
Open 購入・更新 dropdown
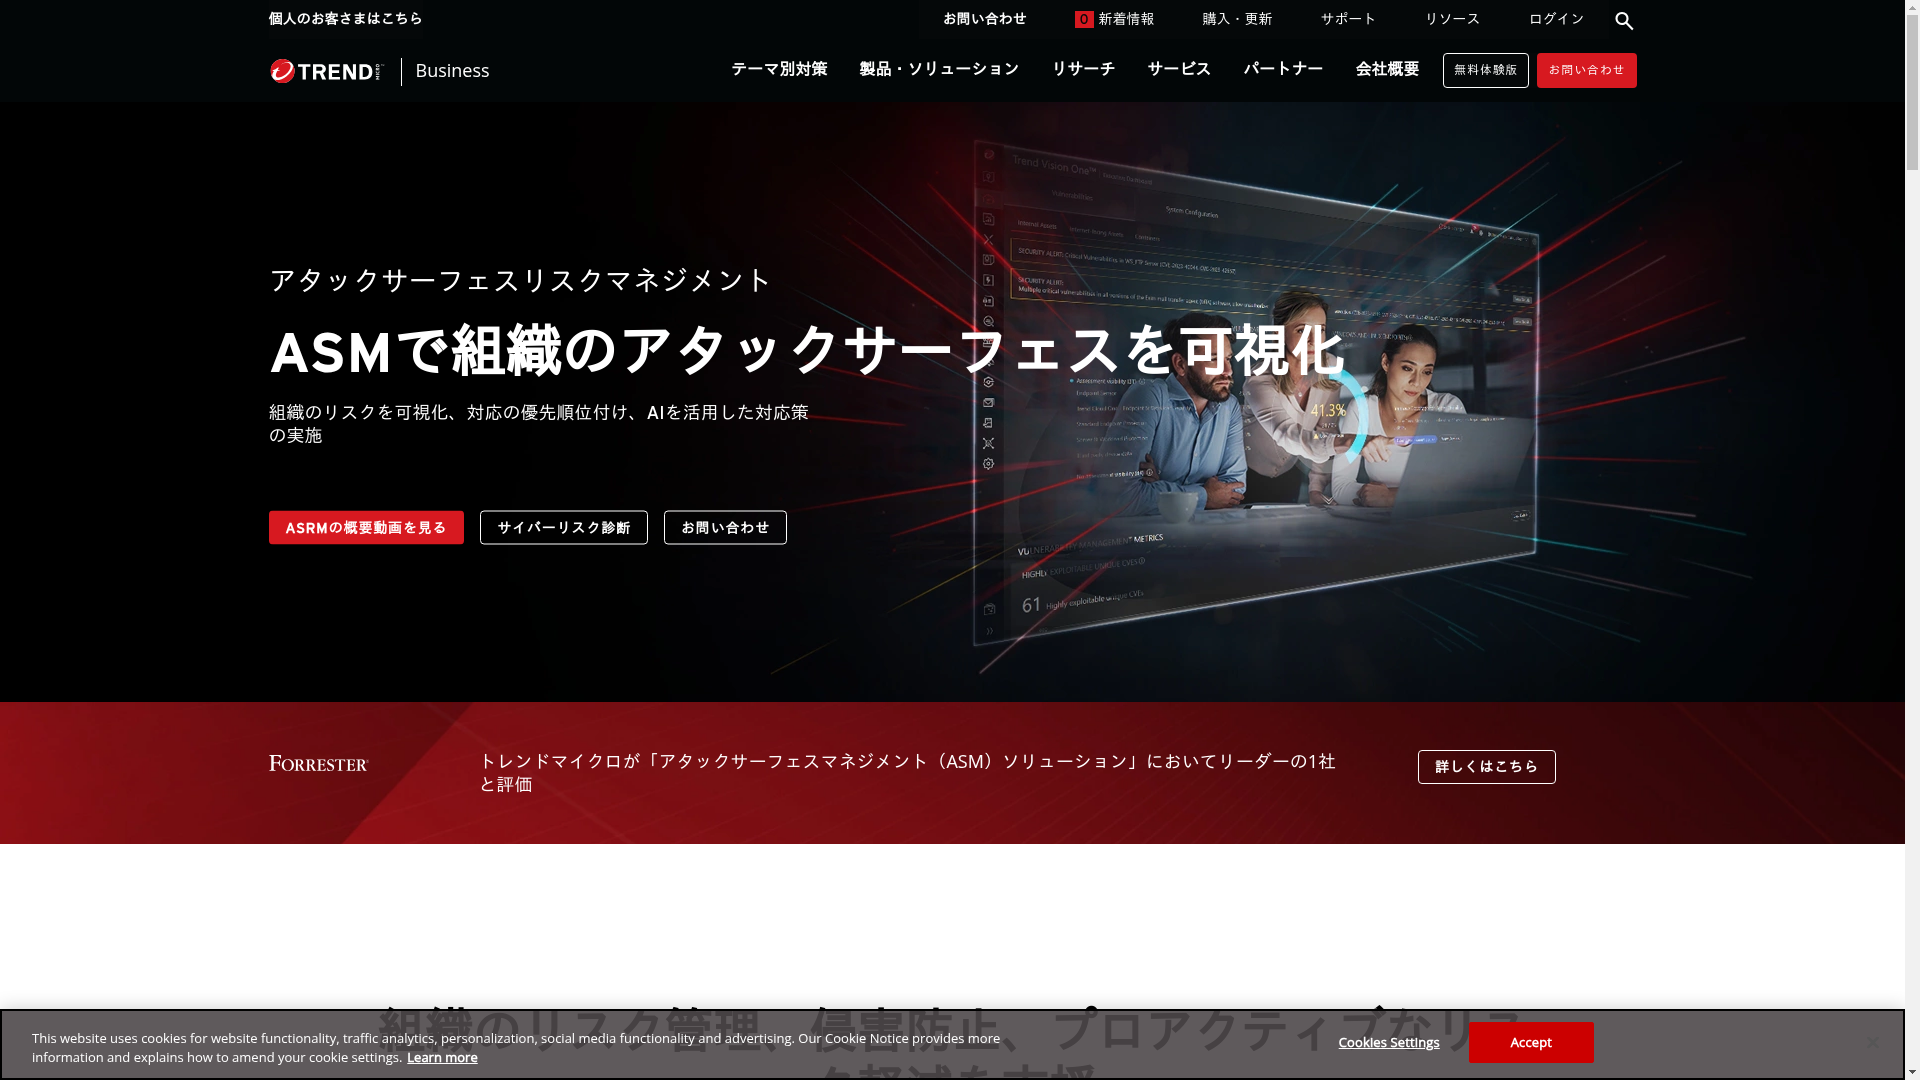click(x=1237, y=19)
